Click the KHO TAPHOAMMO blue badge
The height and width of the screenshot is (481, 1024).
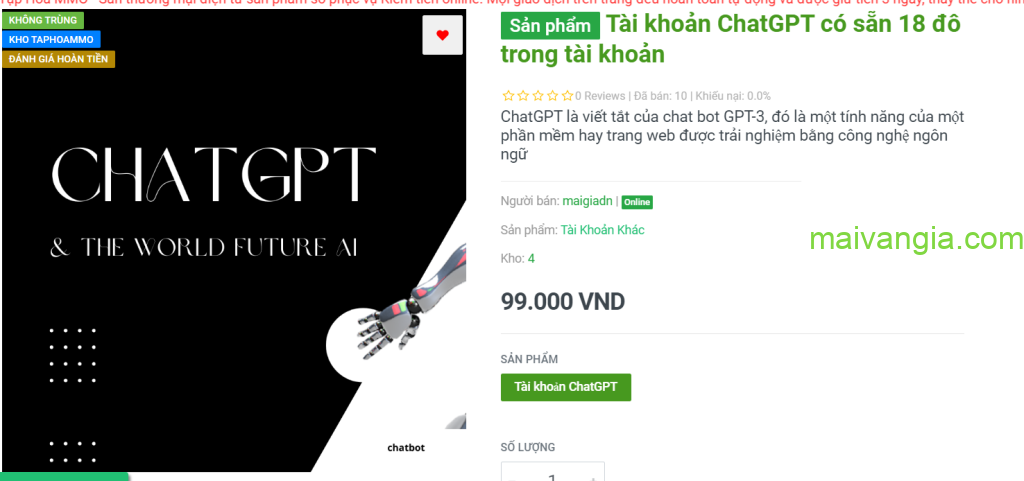coord(51,40)
